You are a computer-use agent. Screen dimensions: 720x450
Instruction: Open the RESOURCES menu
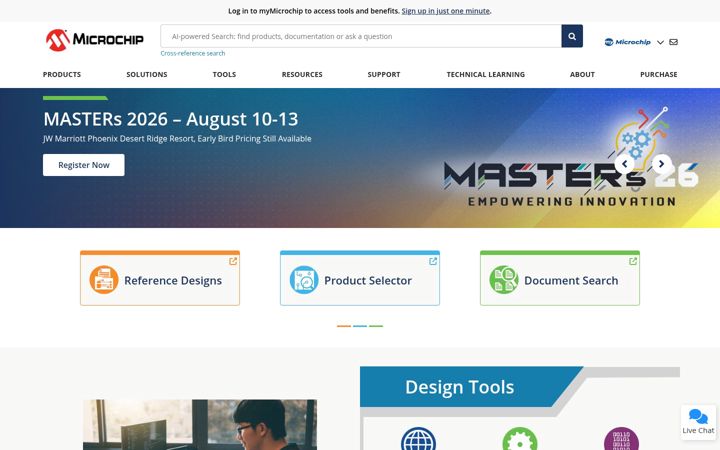(302, 74)
